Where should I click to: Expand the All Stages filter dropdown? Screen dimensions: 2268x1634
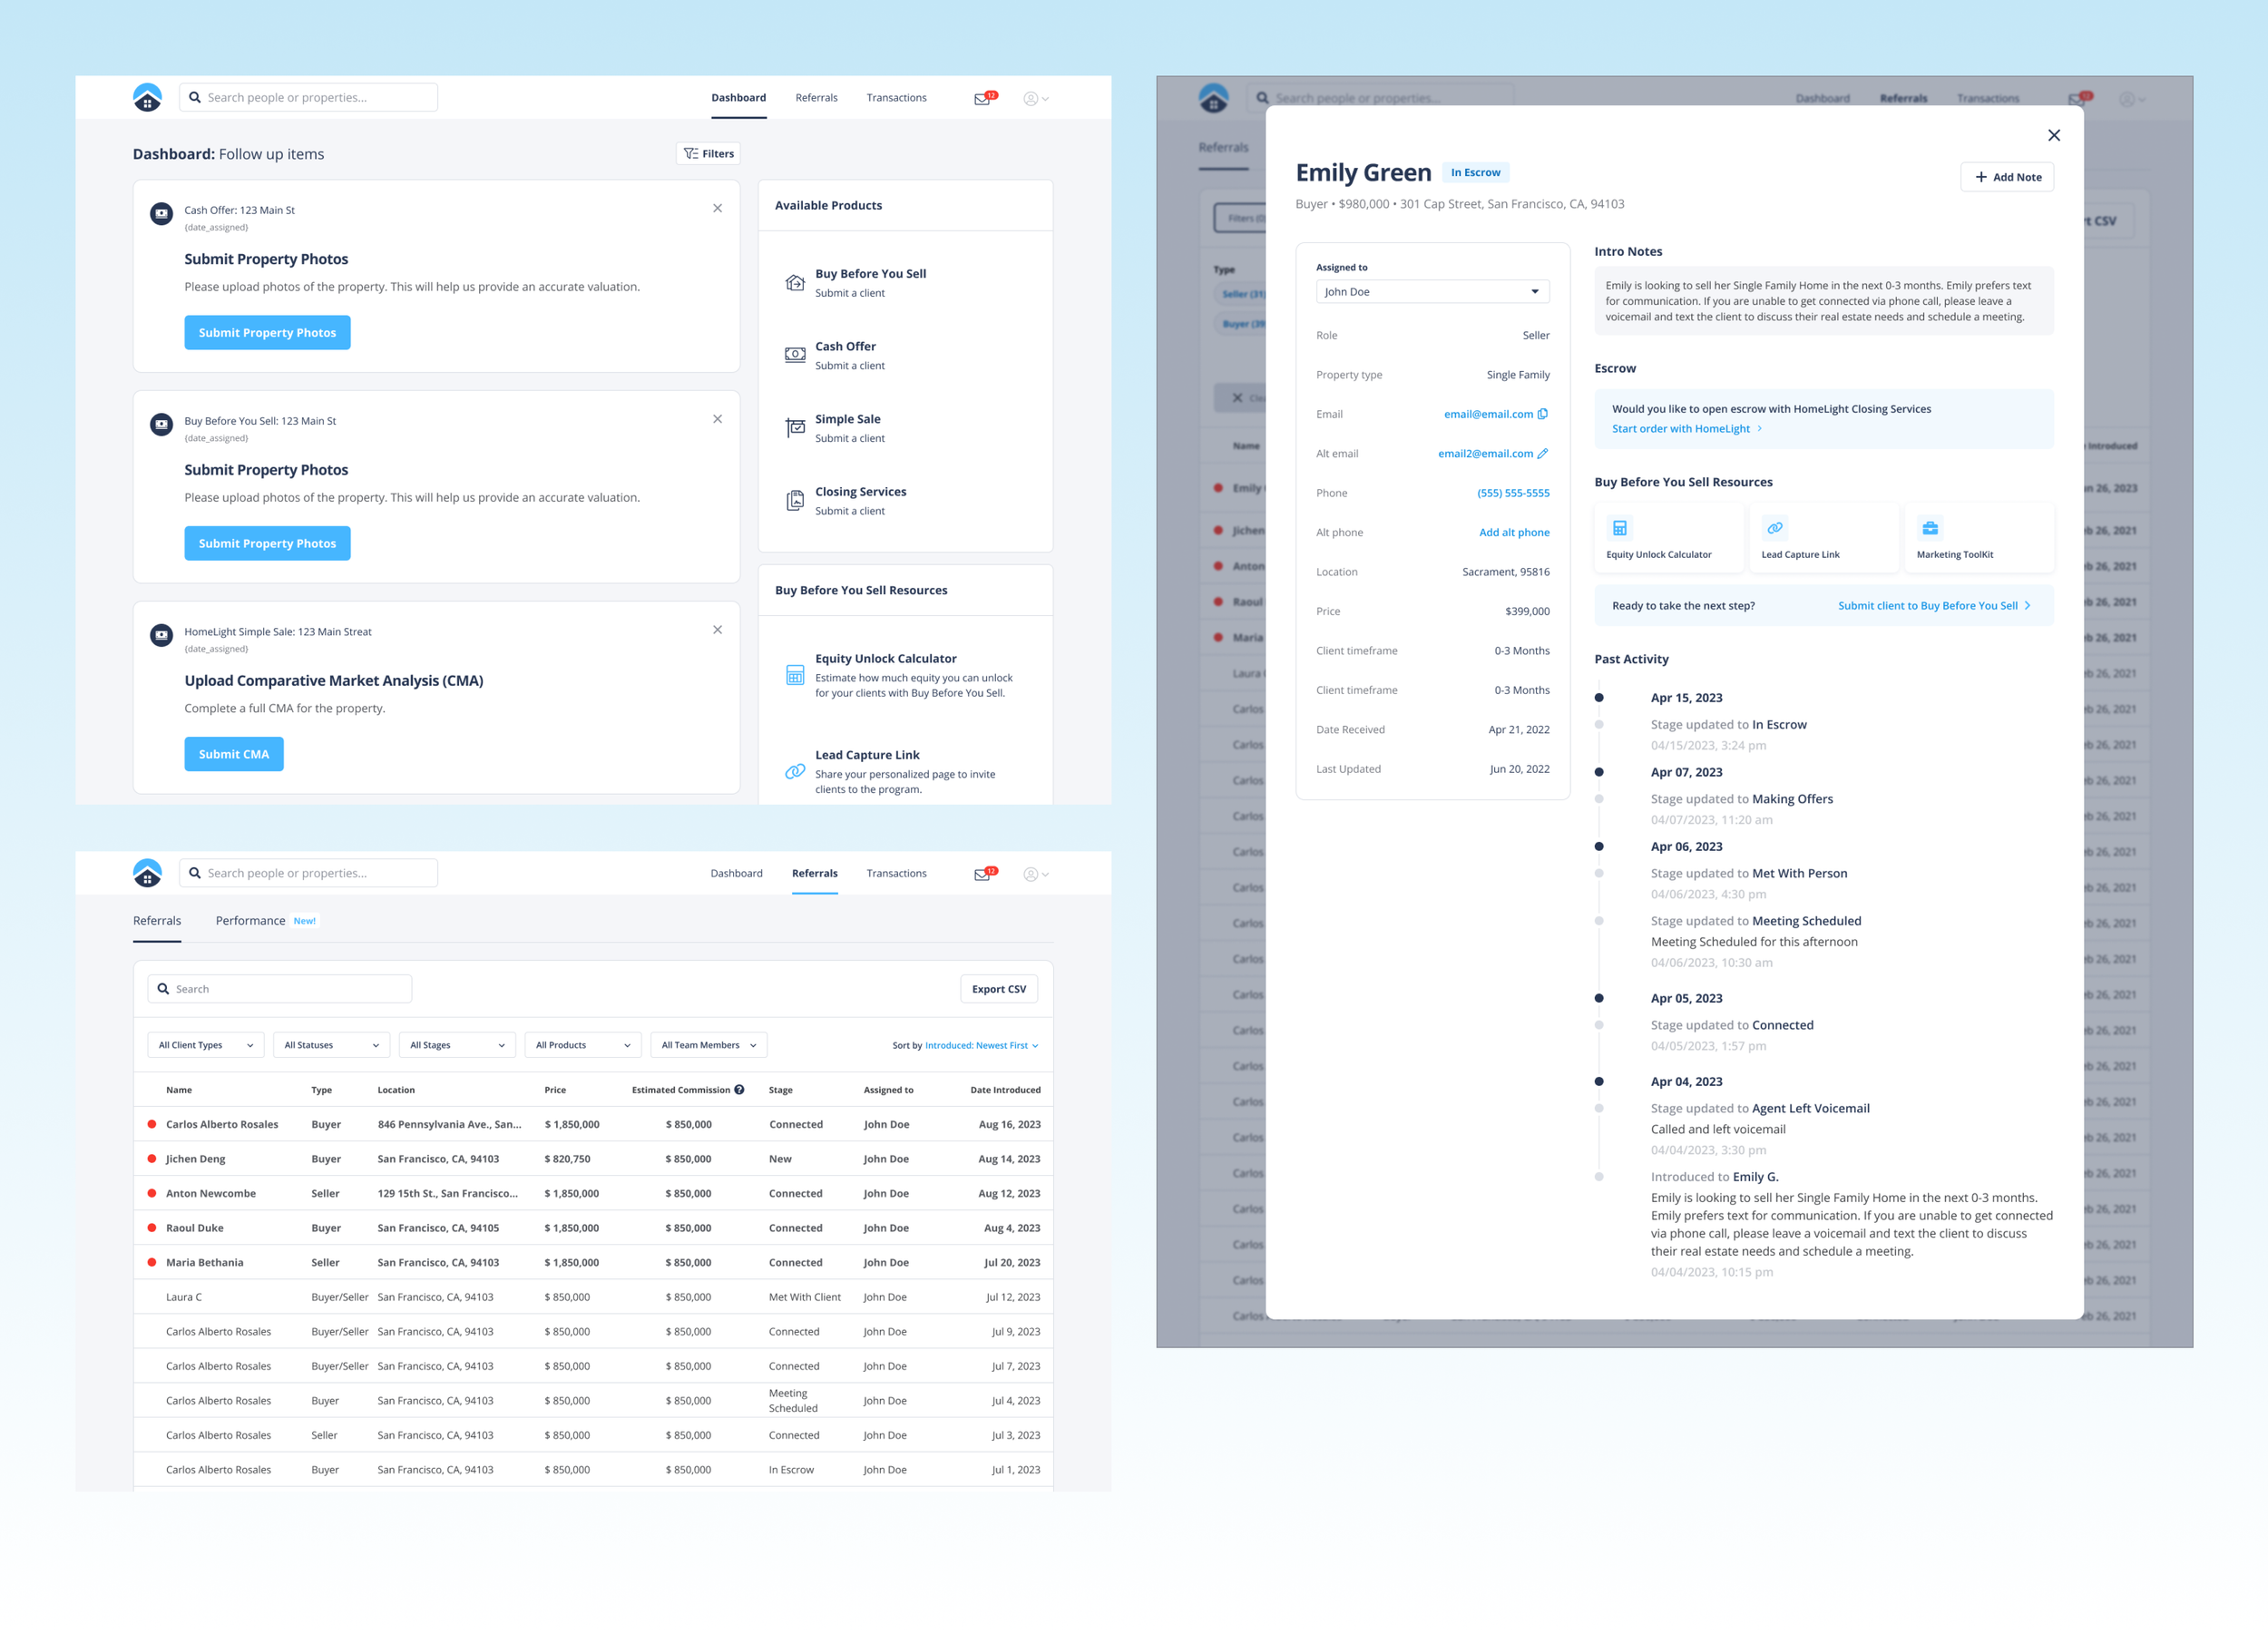[457, 1045]
